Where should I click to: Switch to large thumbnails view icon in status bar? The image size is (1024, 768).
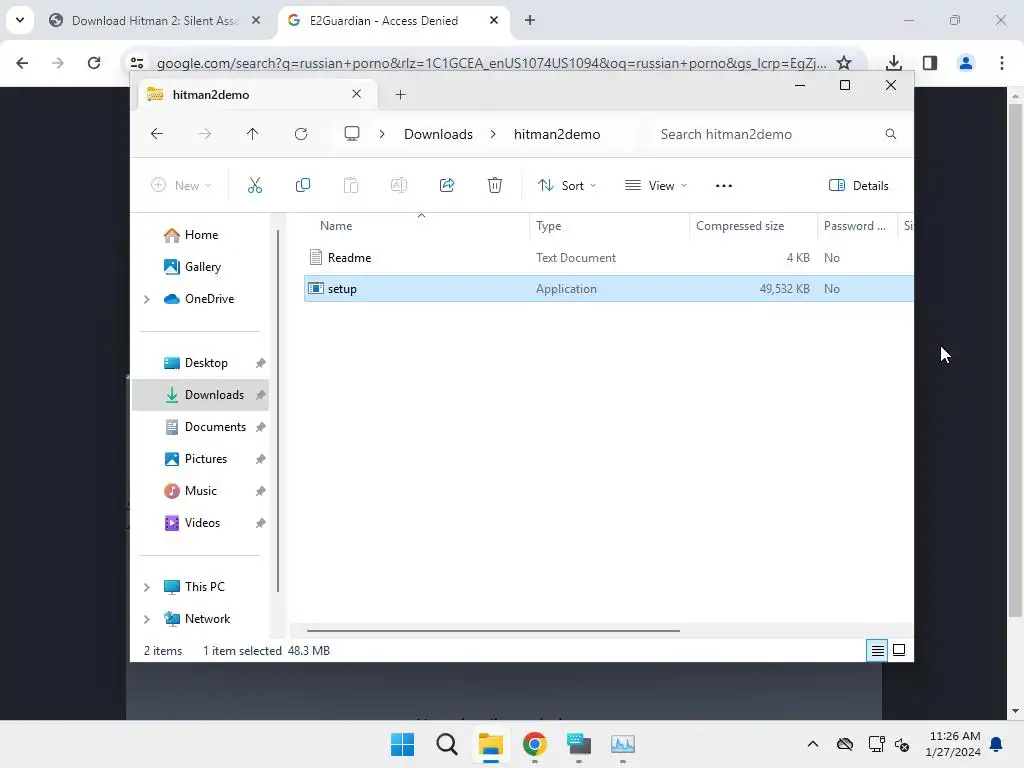point(899,650)
